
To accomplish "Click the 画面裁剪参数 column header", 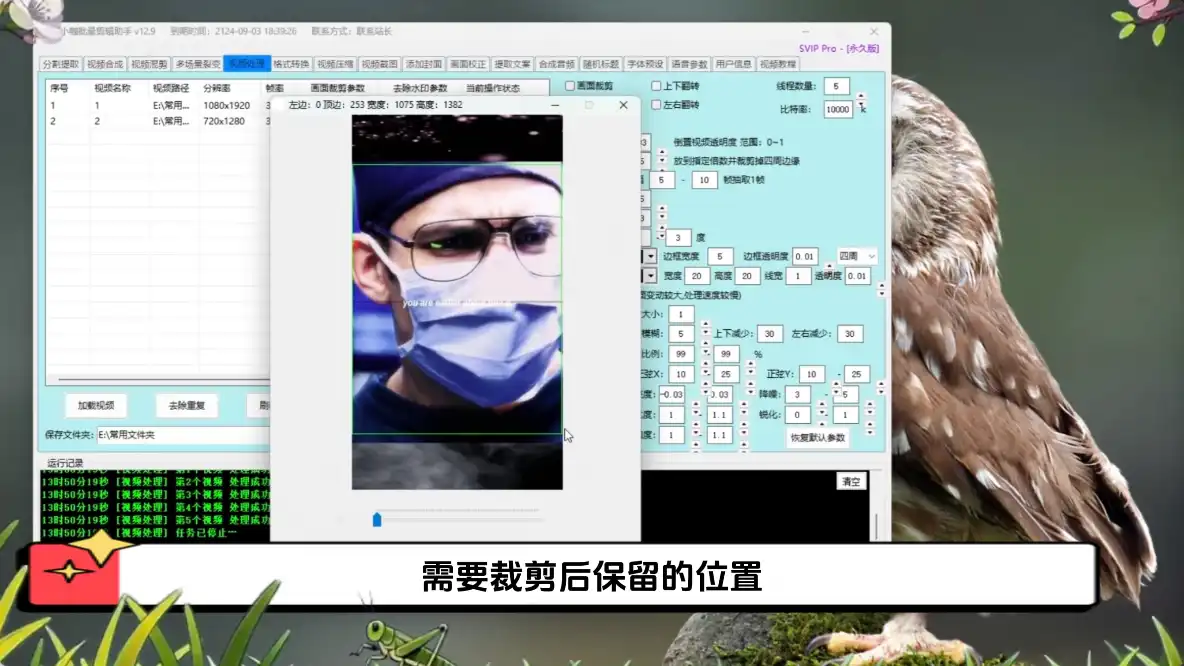I will [x=338, y=88].
